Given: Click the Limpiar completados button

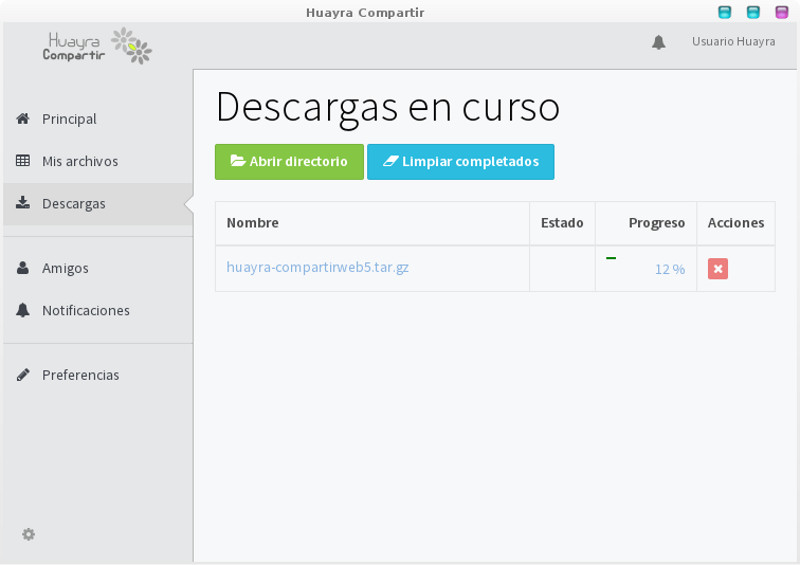Looking at the screenshot, I should (x=461, y=162).
